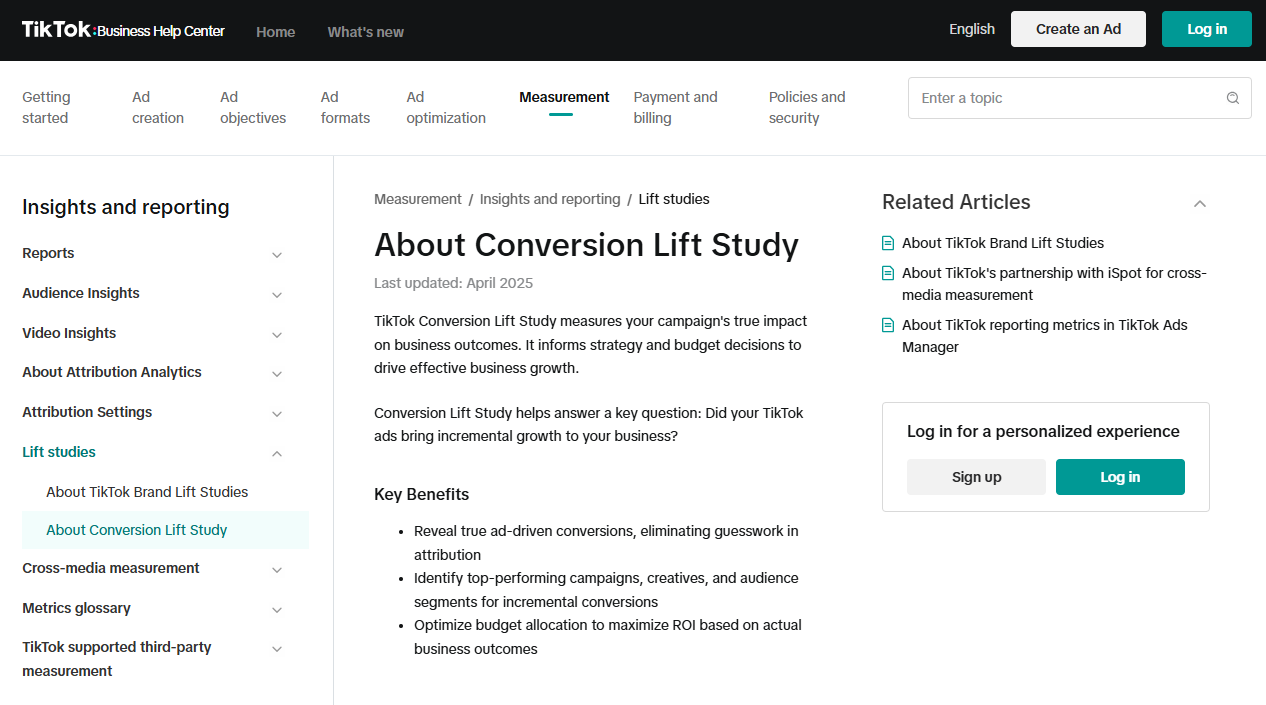This screenshot has width=1266, height=705.
Task: Open the Policies and security tab
Action: (x=807, y=108)
